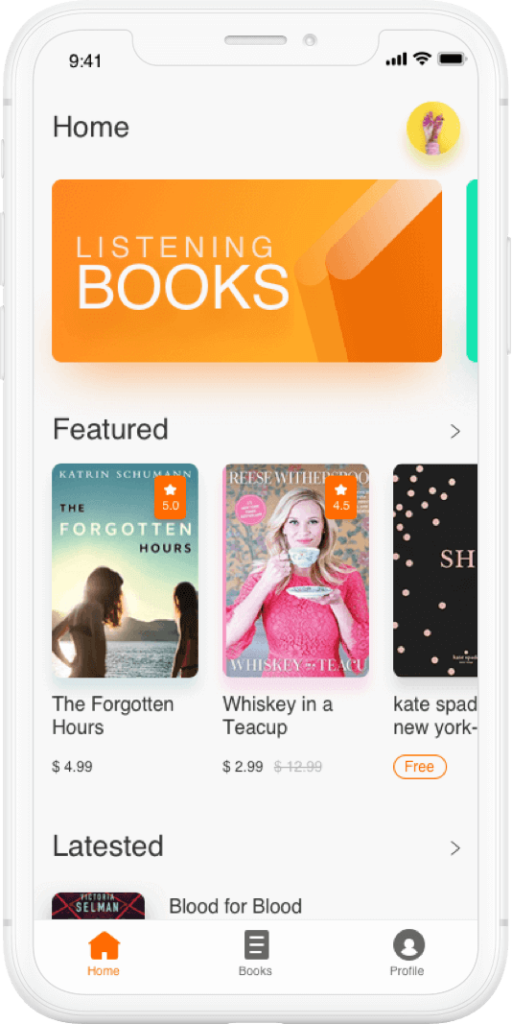Open the Profile person icon in bottom bar
512x1024 pixels.
pyautogui.click(x=408, y=945)
